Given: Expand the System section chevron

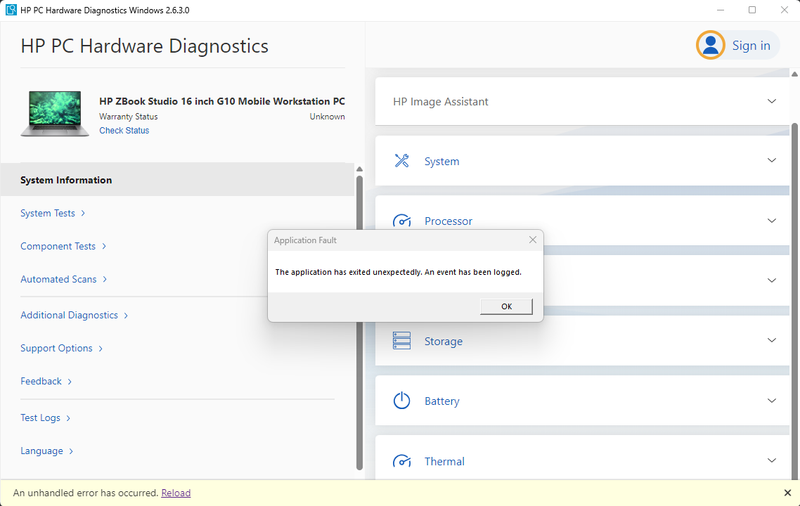Looking at the screenshot, I should point(771,161).
